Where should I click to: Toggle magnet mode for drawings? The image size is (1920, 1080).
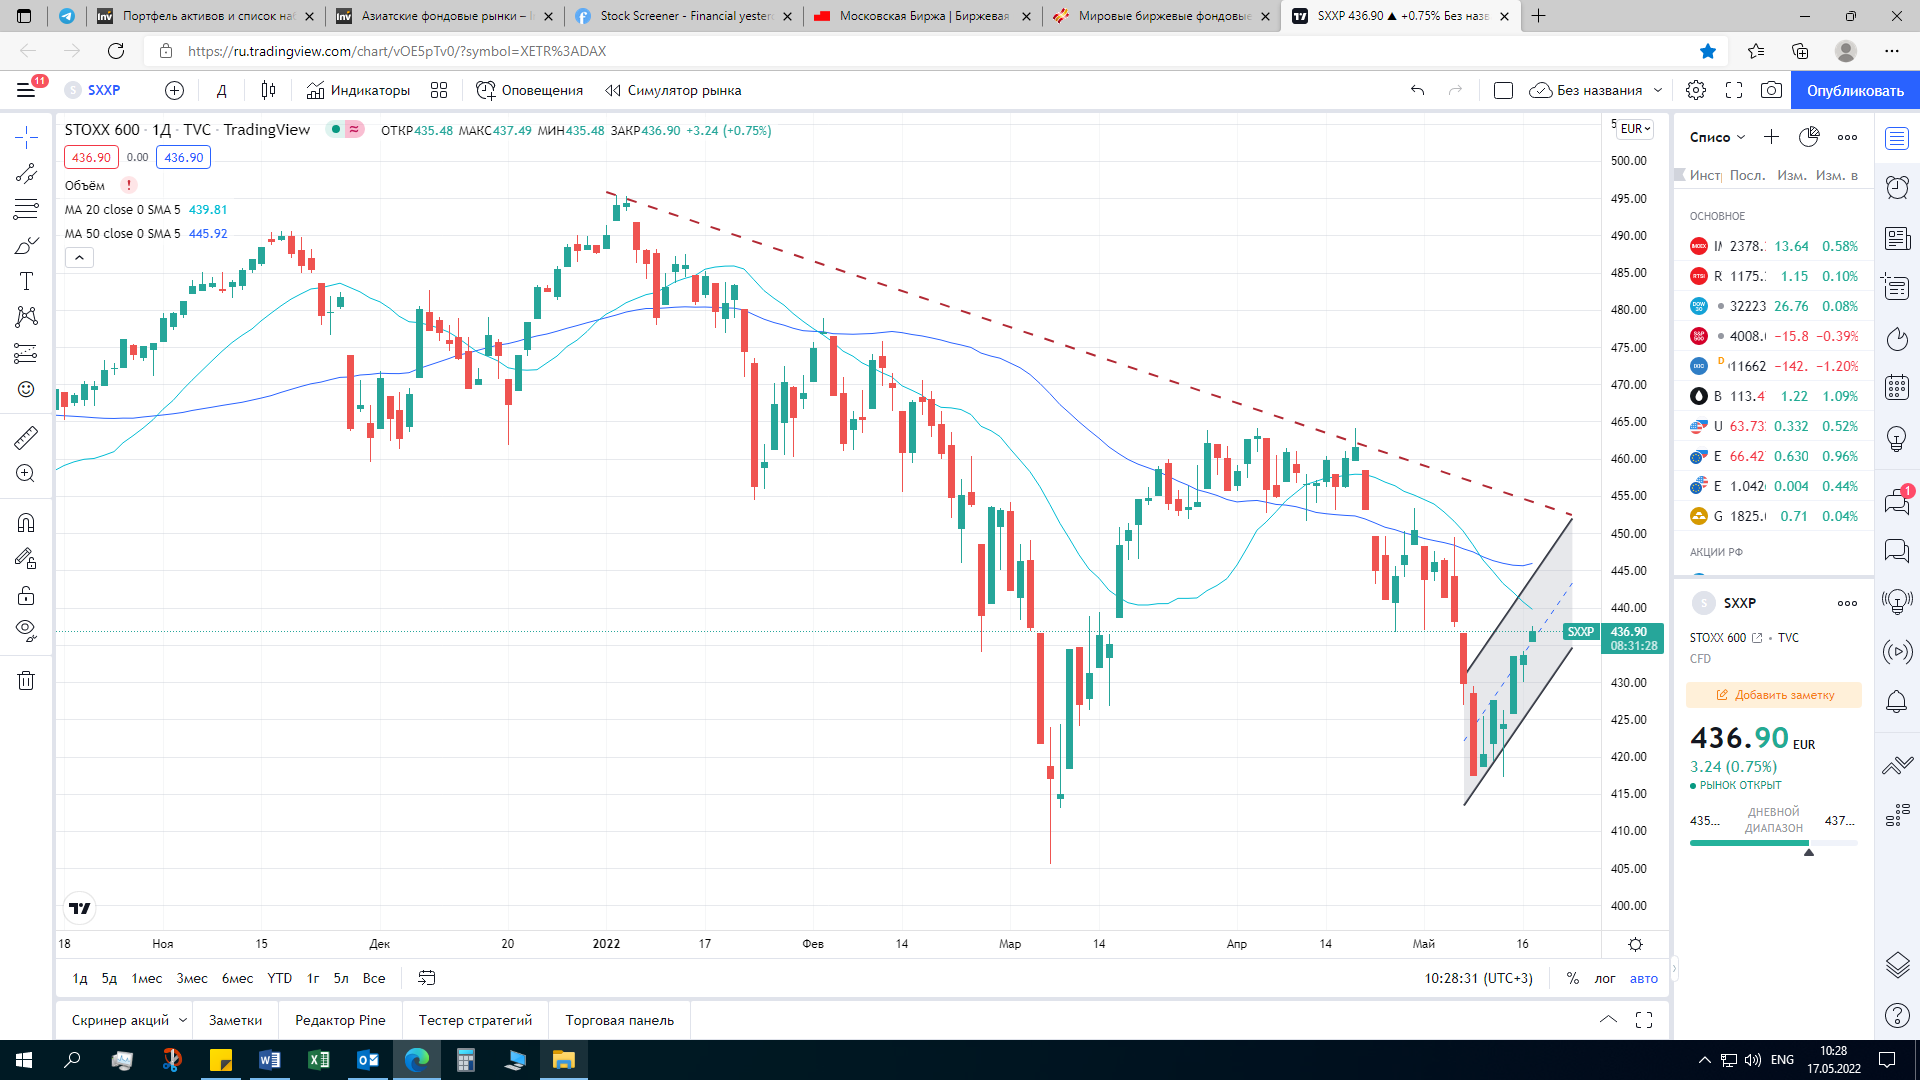[26, 523]
